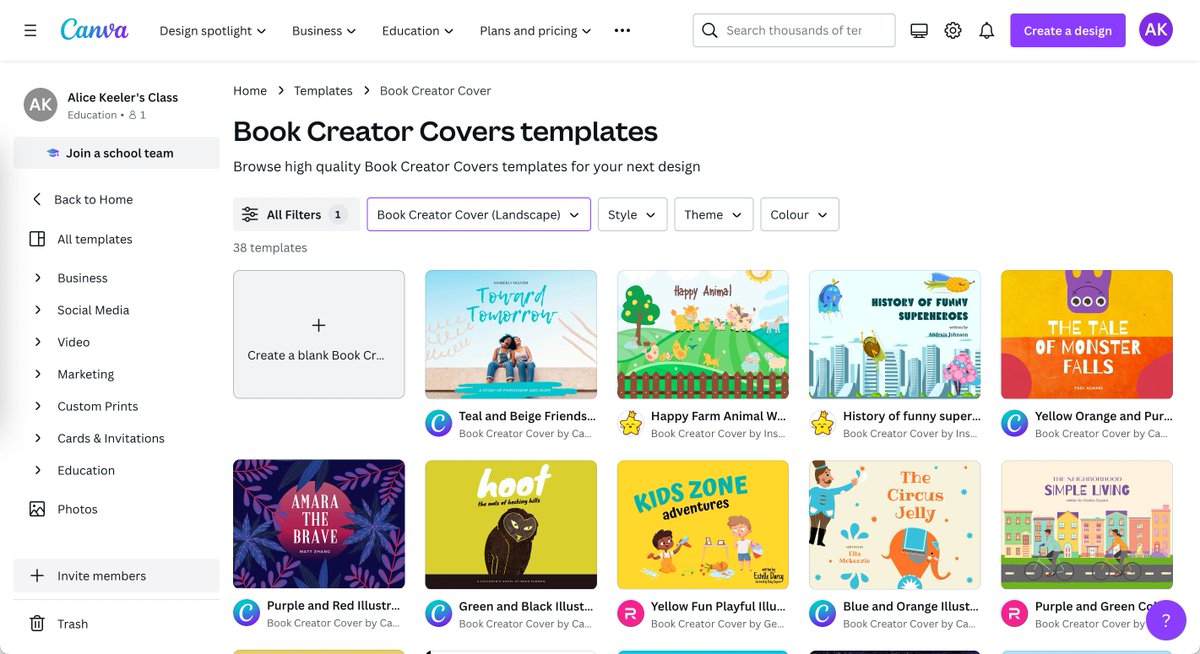Open the three-dots more menu in header
This screenshot has width=1200, height=654.
622,30
